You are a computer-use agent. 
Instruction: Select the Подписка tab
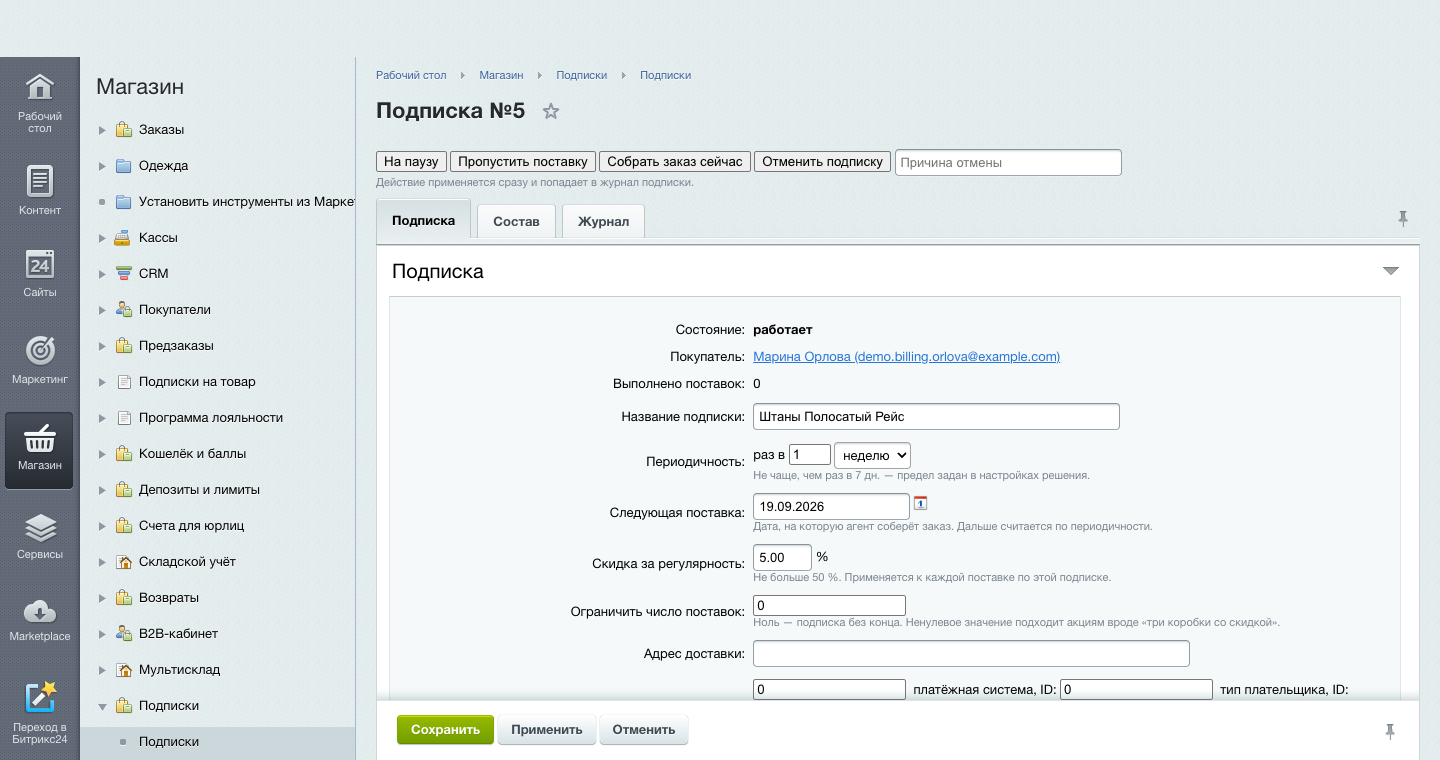click(x=423, y=220)
